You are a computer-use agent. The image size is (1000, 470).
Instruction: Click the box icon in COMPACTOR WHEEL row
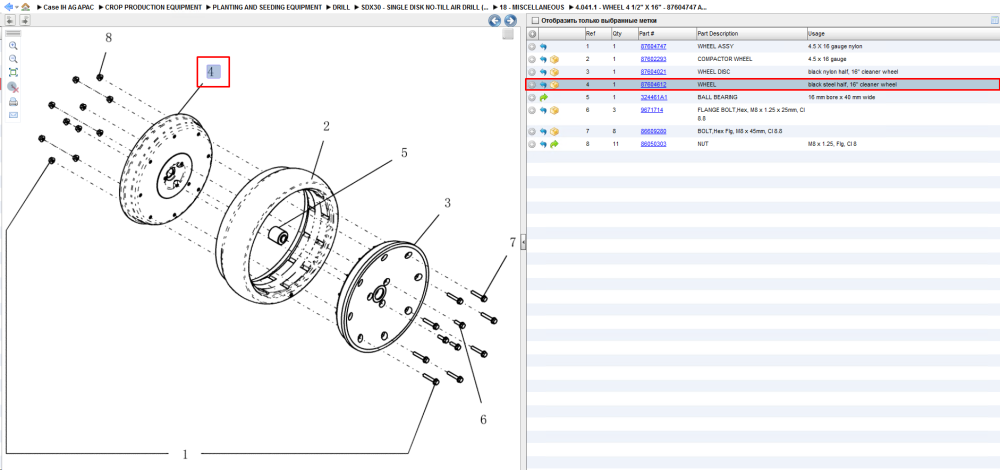554,59
